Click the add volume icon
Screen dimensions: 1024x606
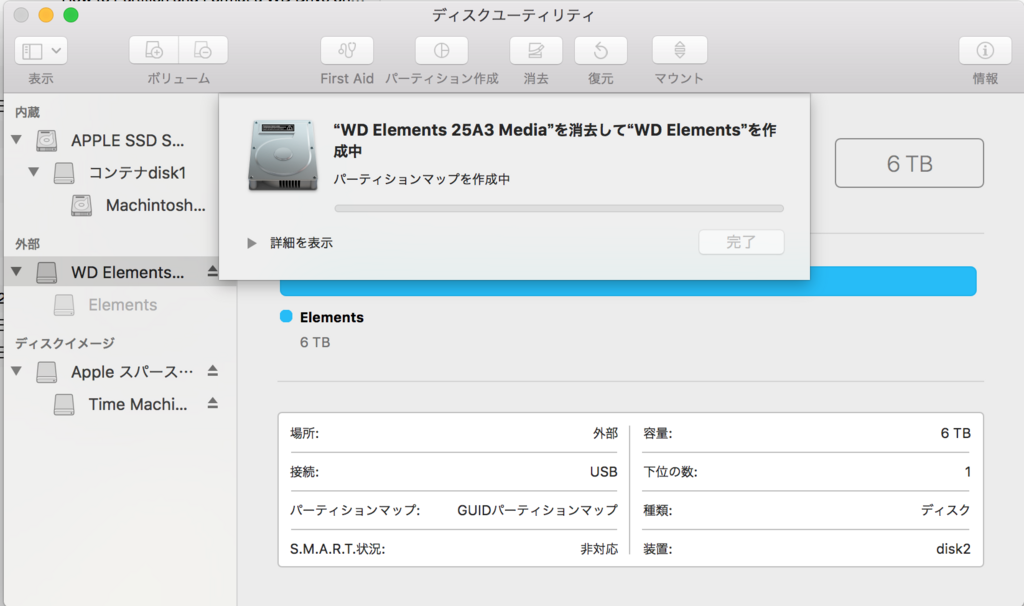[153, 50]
